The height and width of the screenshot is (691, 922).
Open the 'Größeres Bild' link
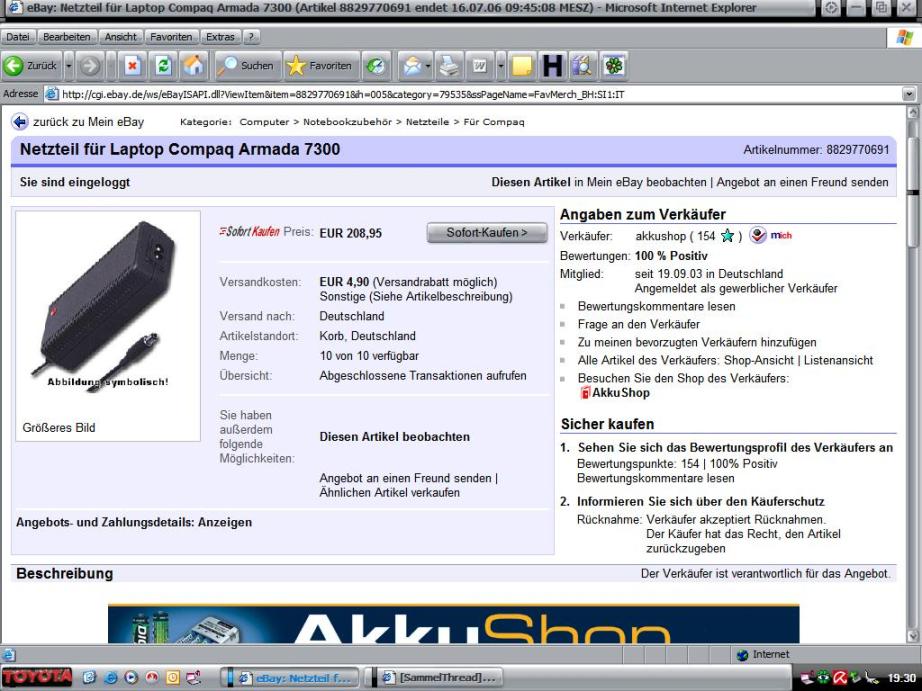click(x=59, y=428)
